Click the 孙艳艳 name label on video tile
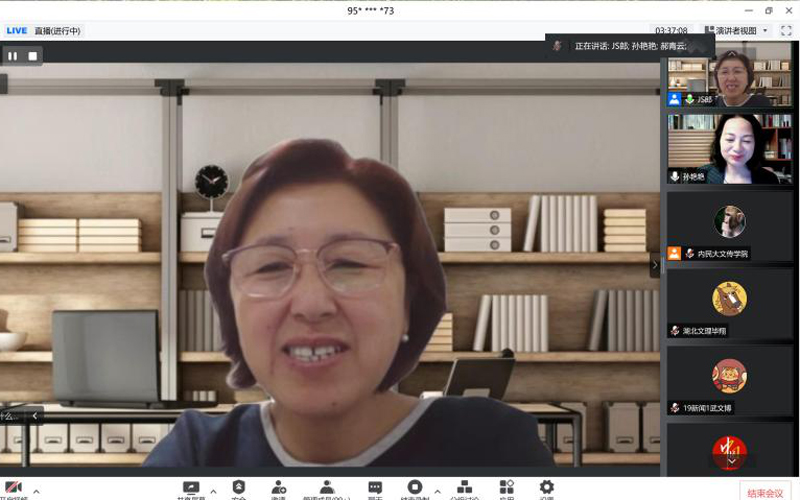 point(693,177)
